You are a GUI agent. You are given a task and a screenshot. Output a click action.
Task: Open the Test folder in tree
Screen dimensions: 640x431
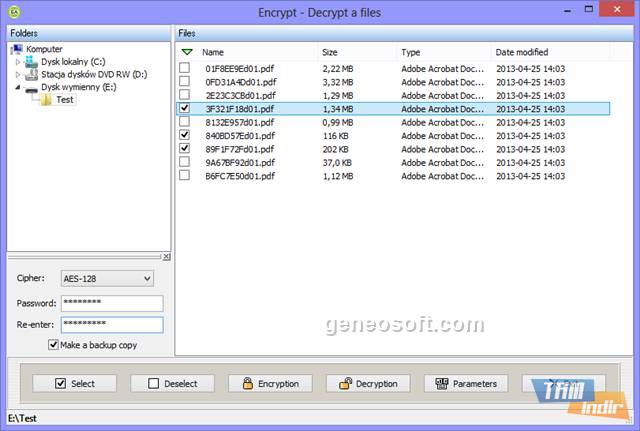[64, 100]
